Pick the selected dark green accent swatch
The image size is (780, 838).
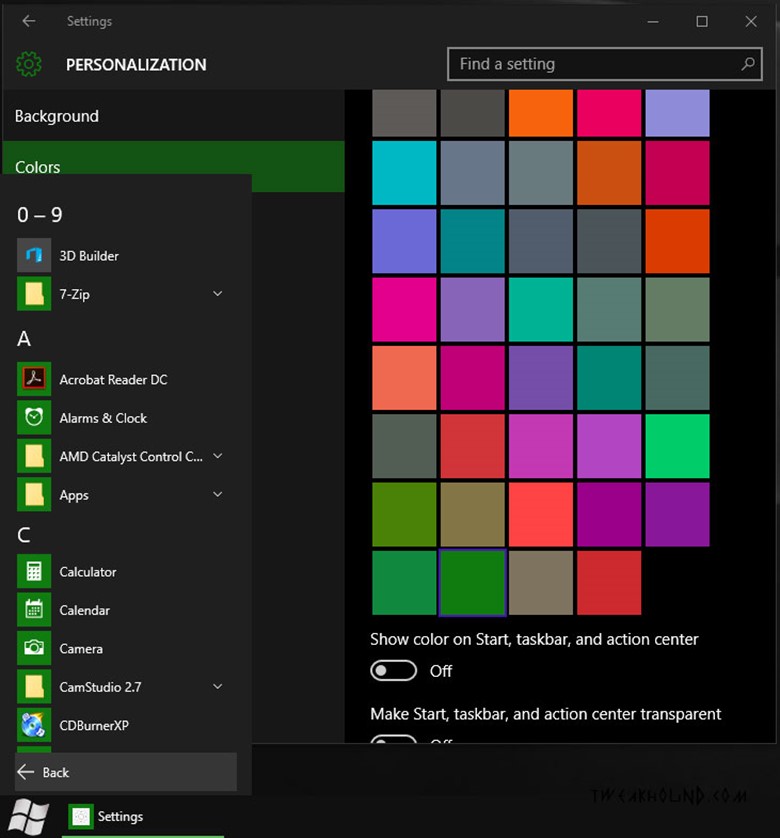[x=473, y=583]
